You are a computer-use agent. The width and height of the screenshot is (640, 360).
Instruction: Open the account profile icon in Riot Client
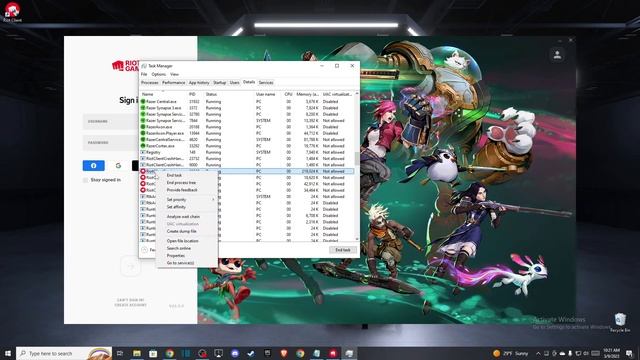pos(557,54)
